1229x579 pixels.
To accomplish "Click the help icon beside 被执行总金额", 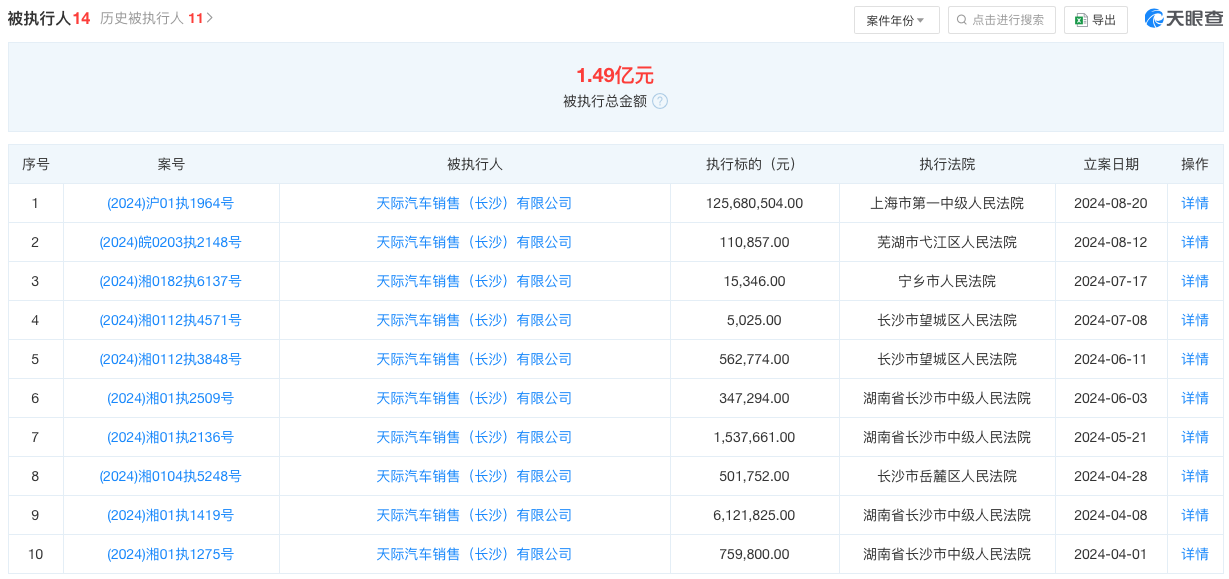I will pyautogui.click(x=660, y=101).
